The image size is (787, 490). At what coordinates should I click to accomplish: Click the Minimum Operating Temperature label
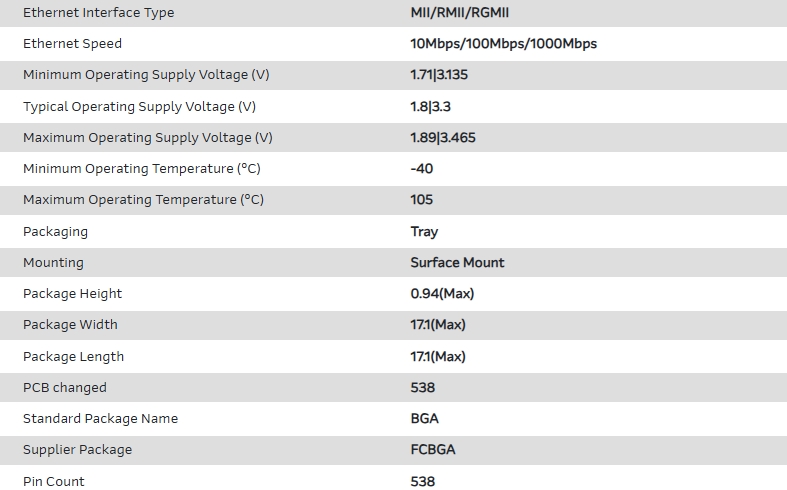pos(141,169)
